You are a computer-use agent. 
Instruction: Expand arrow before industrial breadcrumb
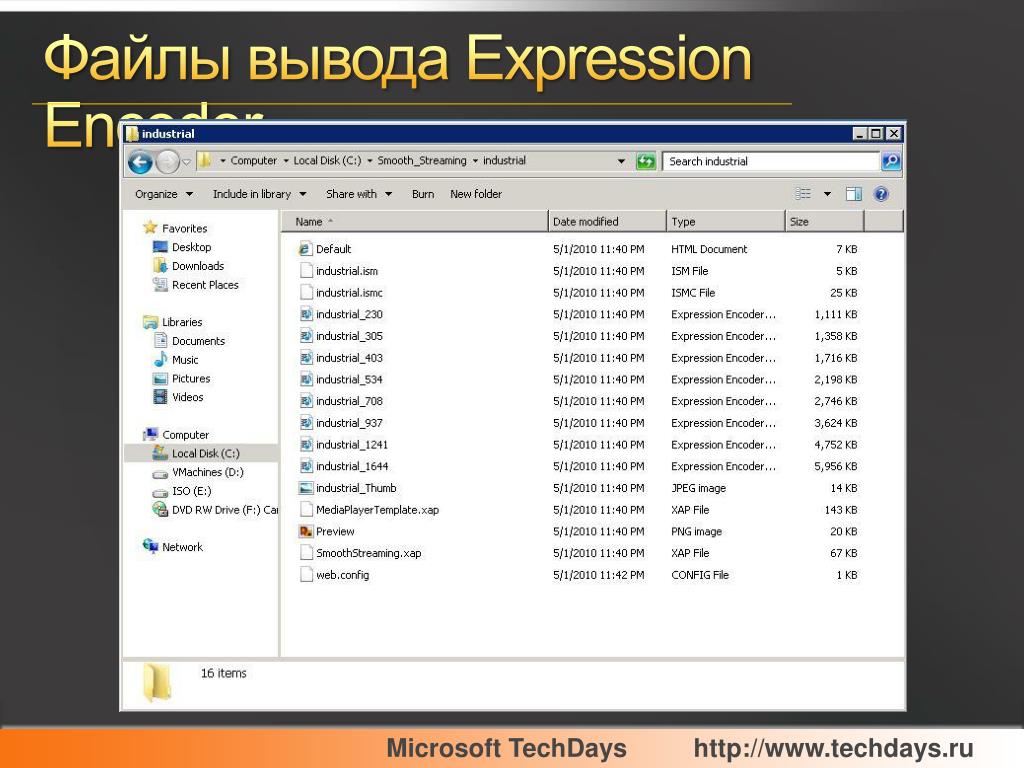pyautogui.click(x=475, y=161)
